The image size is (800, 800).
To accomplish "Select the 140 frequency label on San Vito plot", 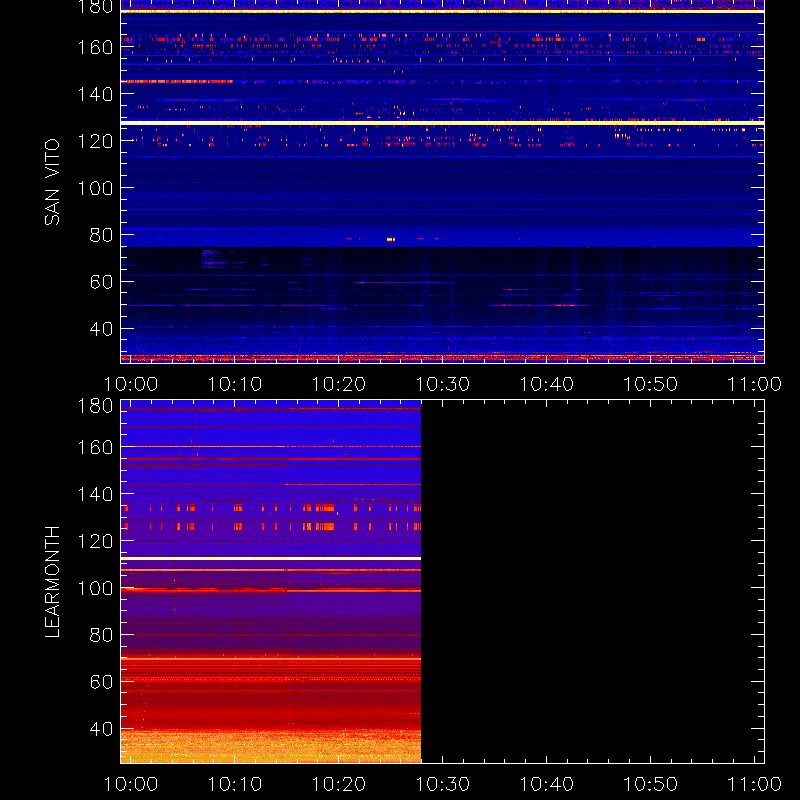I will point(95,94).
